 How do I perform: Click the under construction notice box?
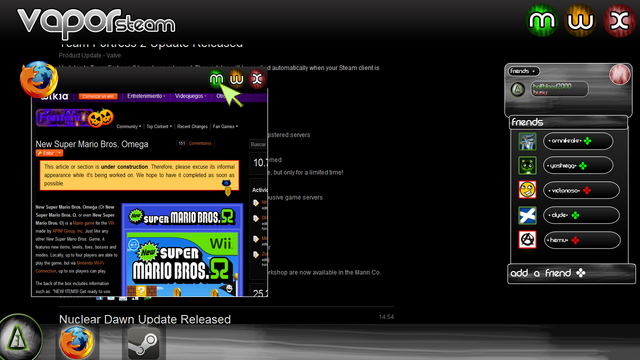click(x=139, y=176)
